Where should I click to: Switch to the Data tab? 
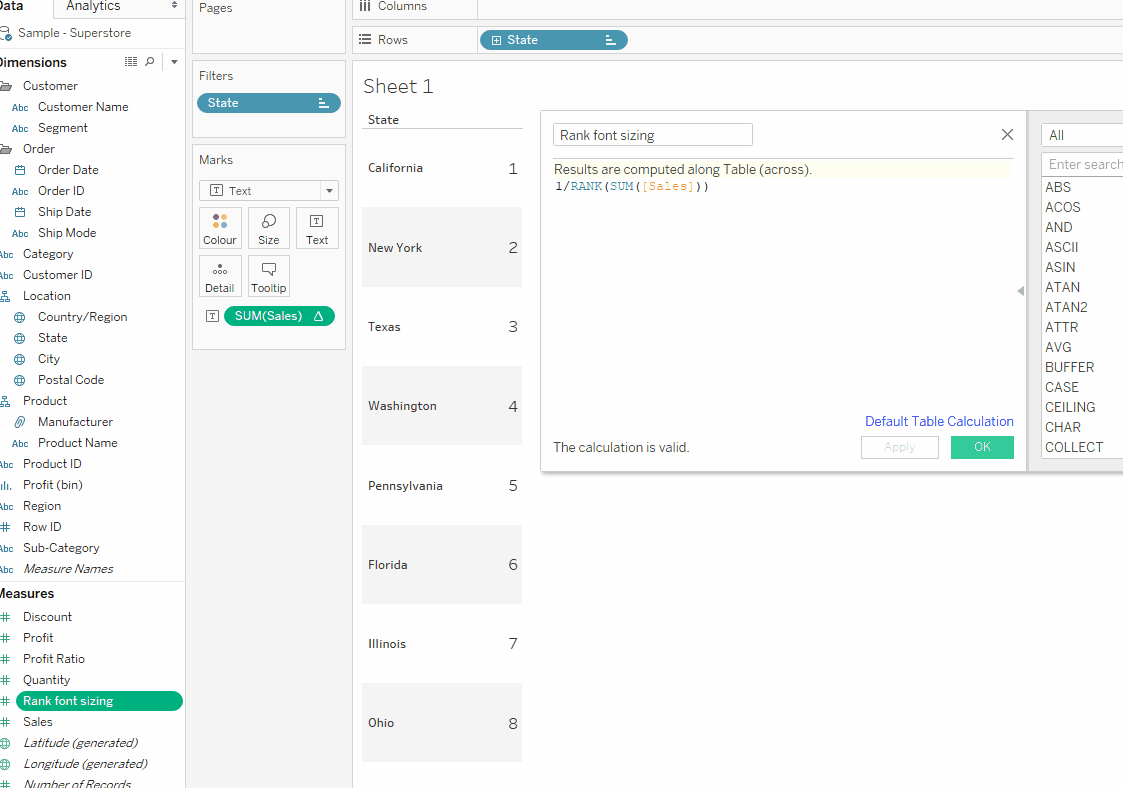(x=12, y=7)
